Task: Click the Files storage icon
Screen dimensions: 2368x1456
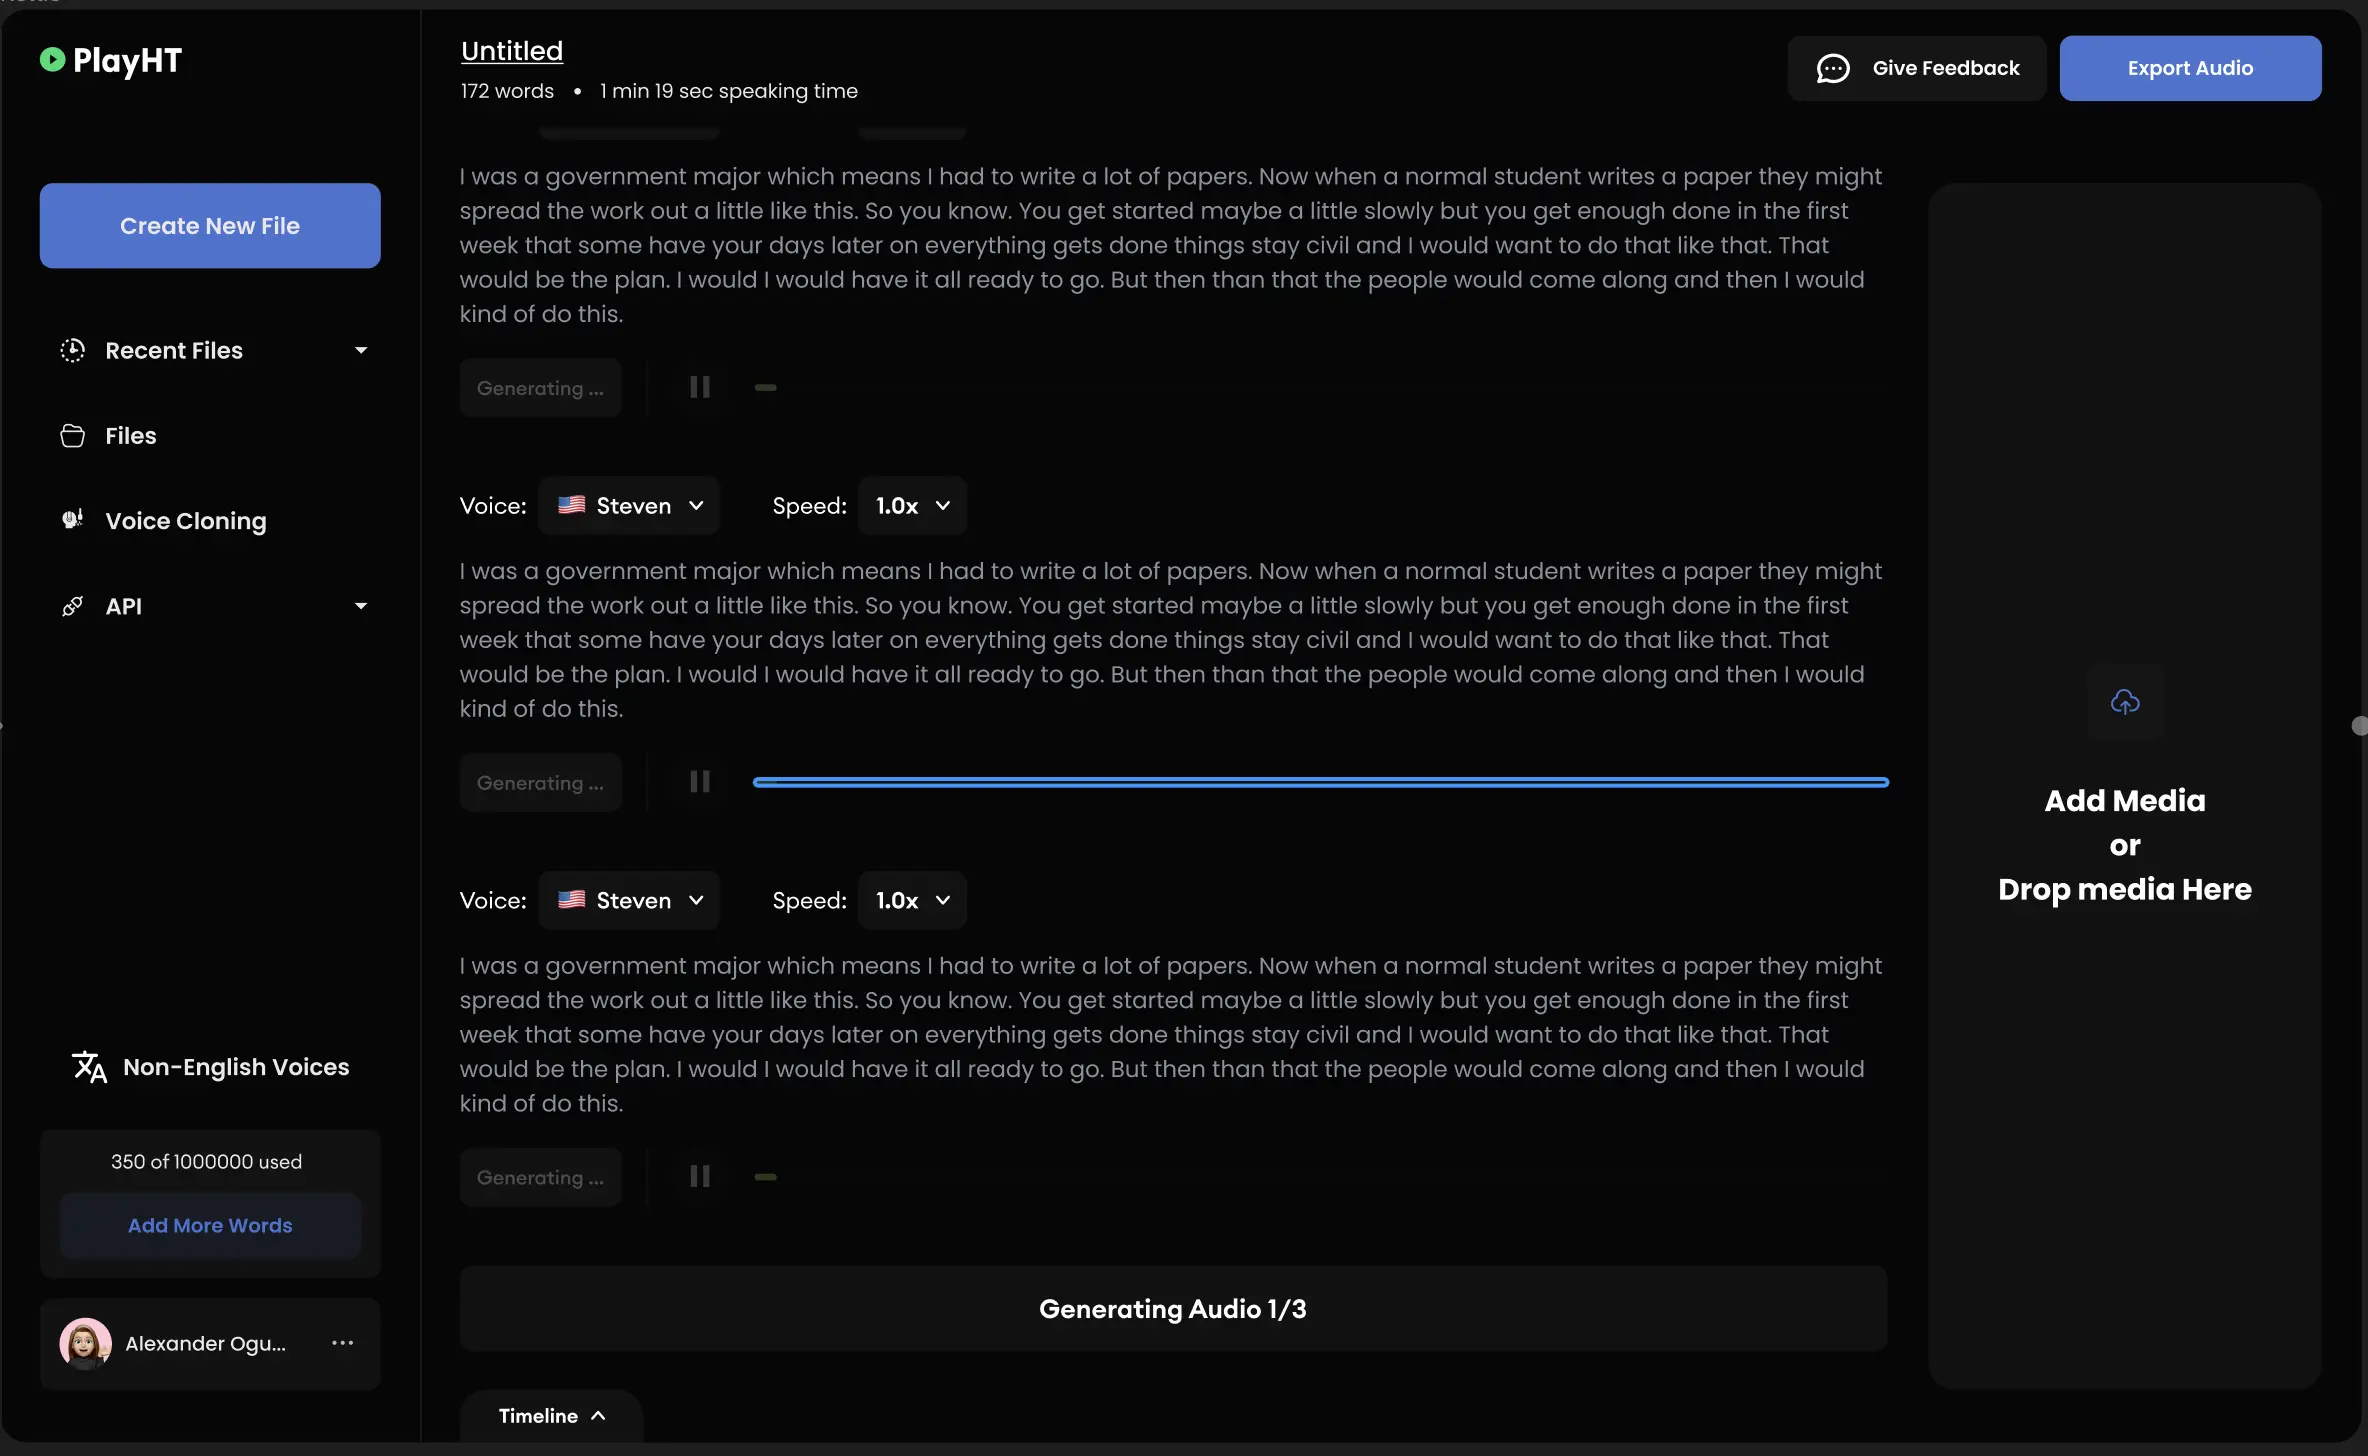Action: [71, 436]
